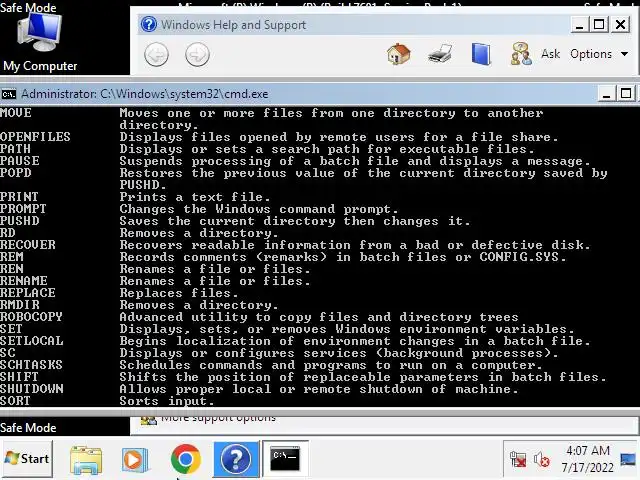Click the SORT command text
This screenshot has height=480, width=640.
coord(15,401)
